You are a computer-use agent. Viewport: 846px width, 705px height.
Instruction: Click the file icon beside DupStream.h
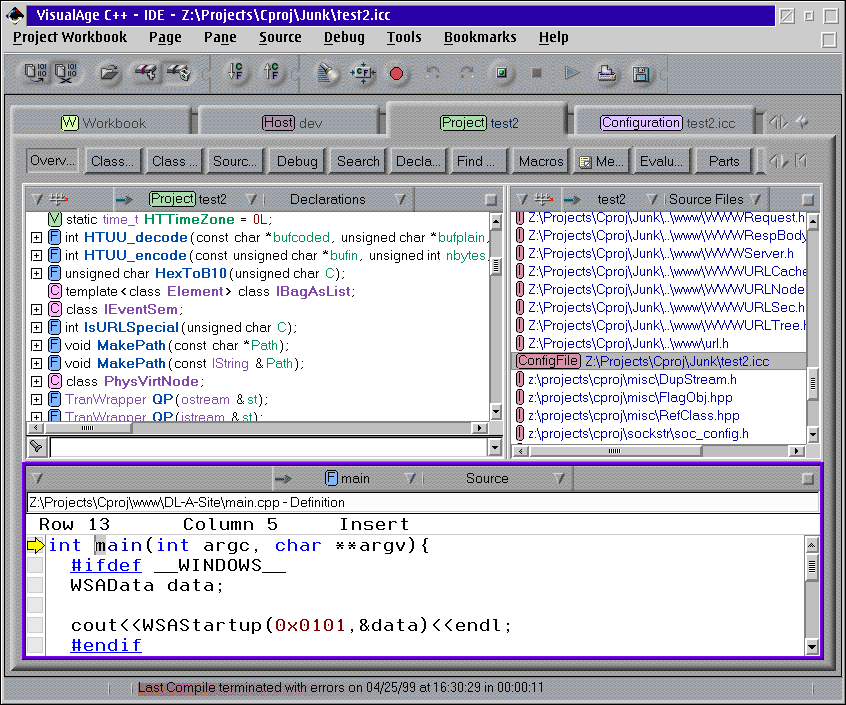coord(520,380)
